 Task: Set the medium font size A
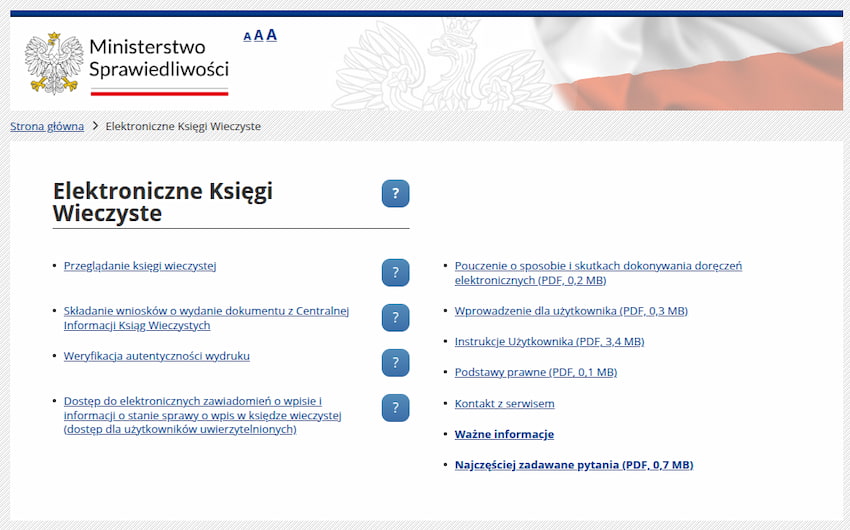[259, 36]
